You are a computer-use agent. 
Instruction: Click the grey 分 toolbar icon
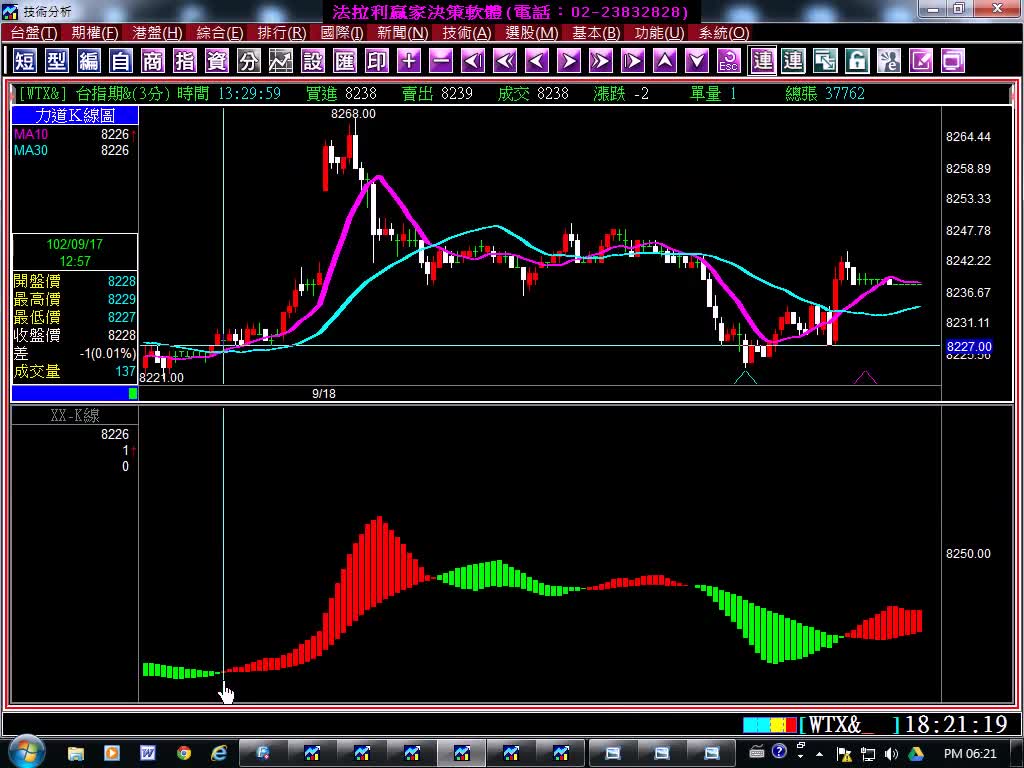pyautogui.click(x=249, y=61)
